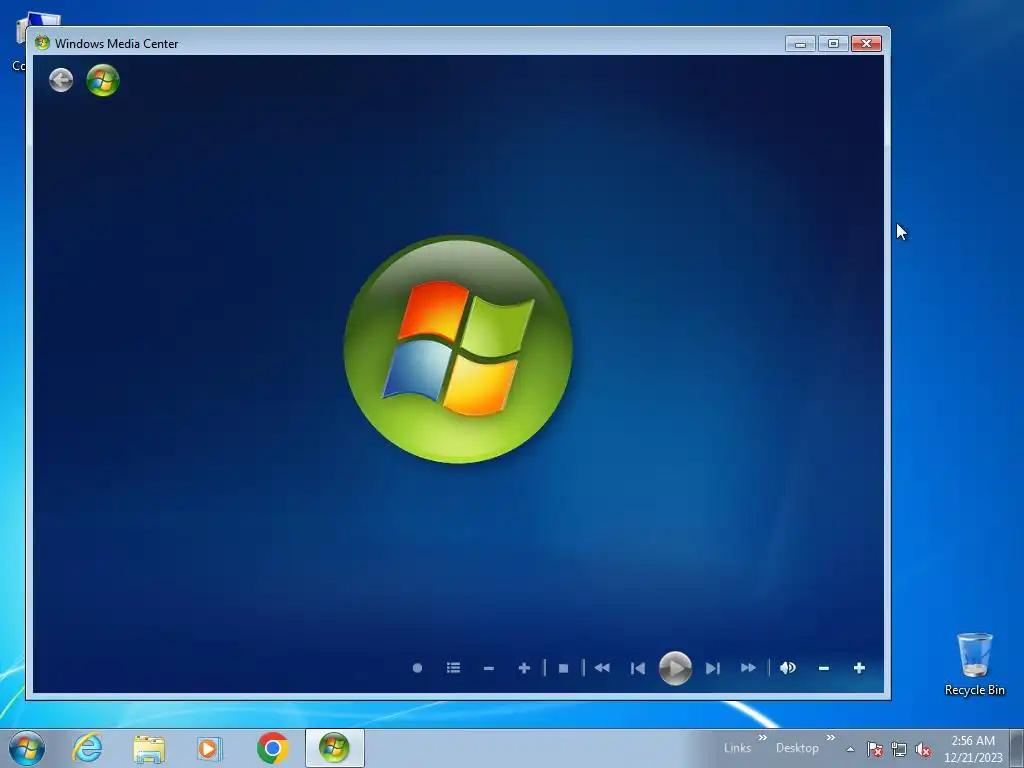Open Windows Explorer folder icon on taskbar

[x=149, y=748]
